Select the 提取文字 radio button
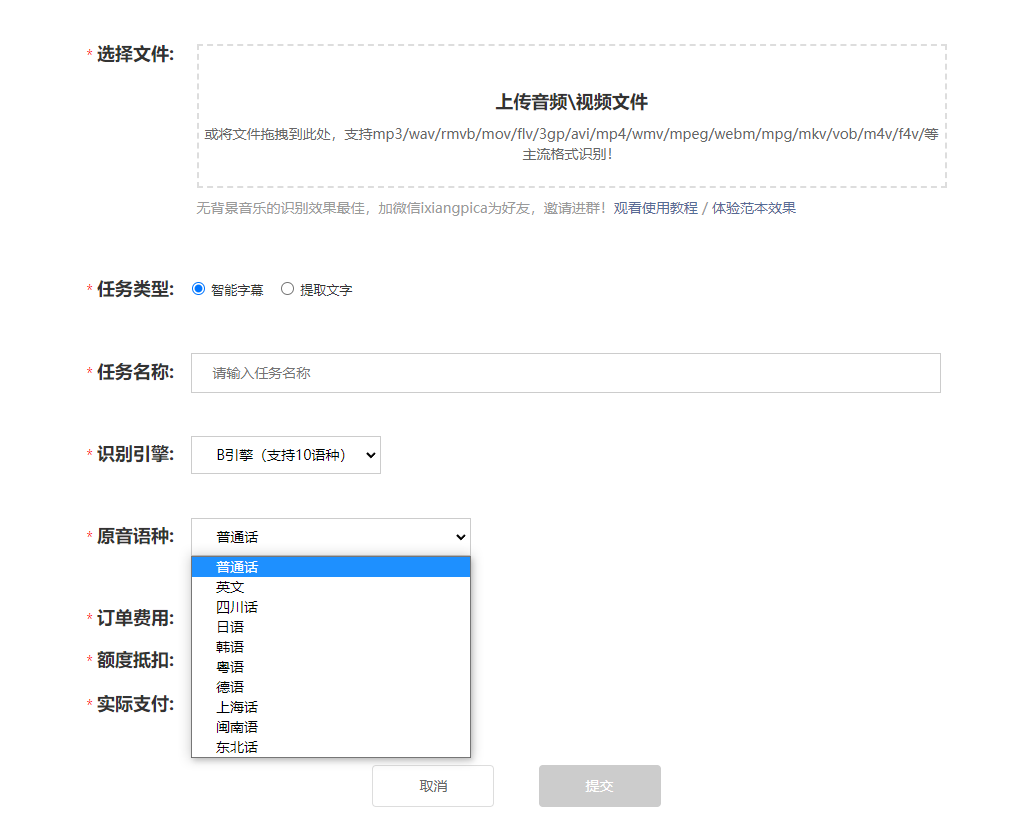The image size is (1034, 832). (x=288, y=289)
